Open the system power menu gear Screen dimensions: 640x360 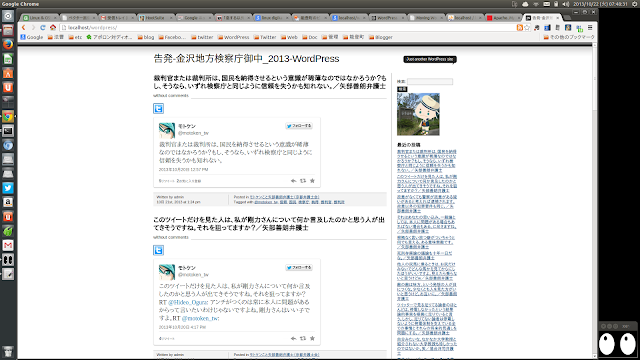pos(634,4)
